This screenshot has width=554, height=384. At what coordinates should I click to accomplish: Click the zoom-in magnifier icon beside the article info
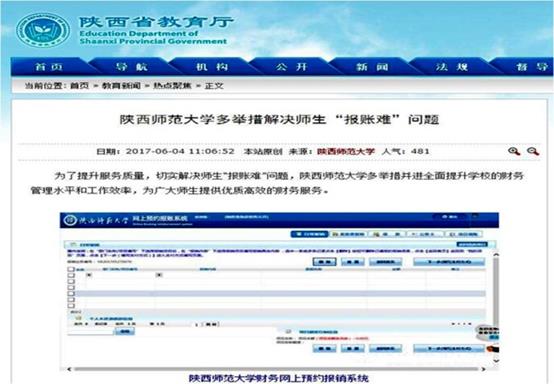[514, 152]
